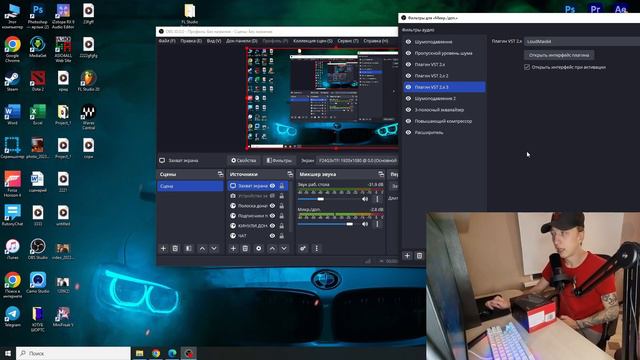Mute desktop audio speaker icon
The width and height of the screenshot is (640, 360).
[x=365, y=199]
